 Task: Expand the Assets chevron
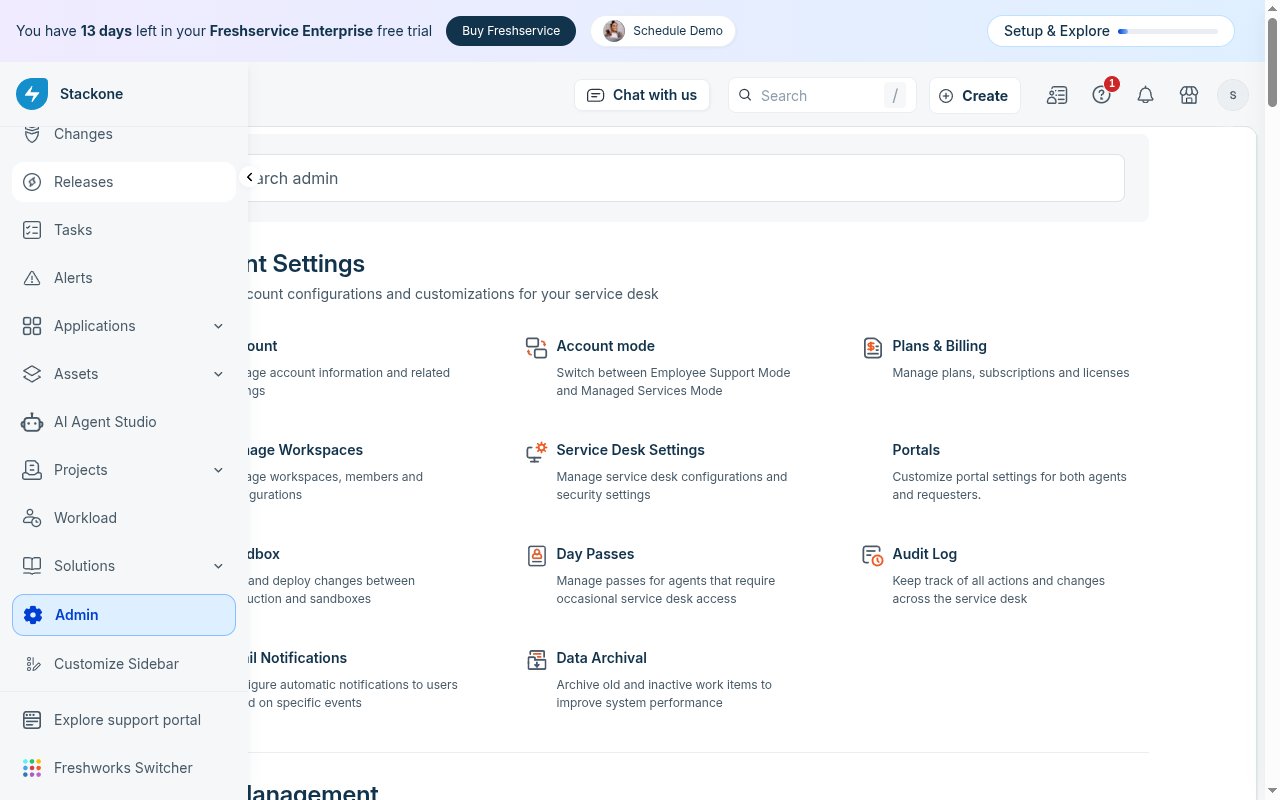coord(218,374)
